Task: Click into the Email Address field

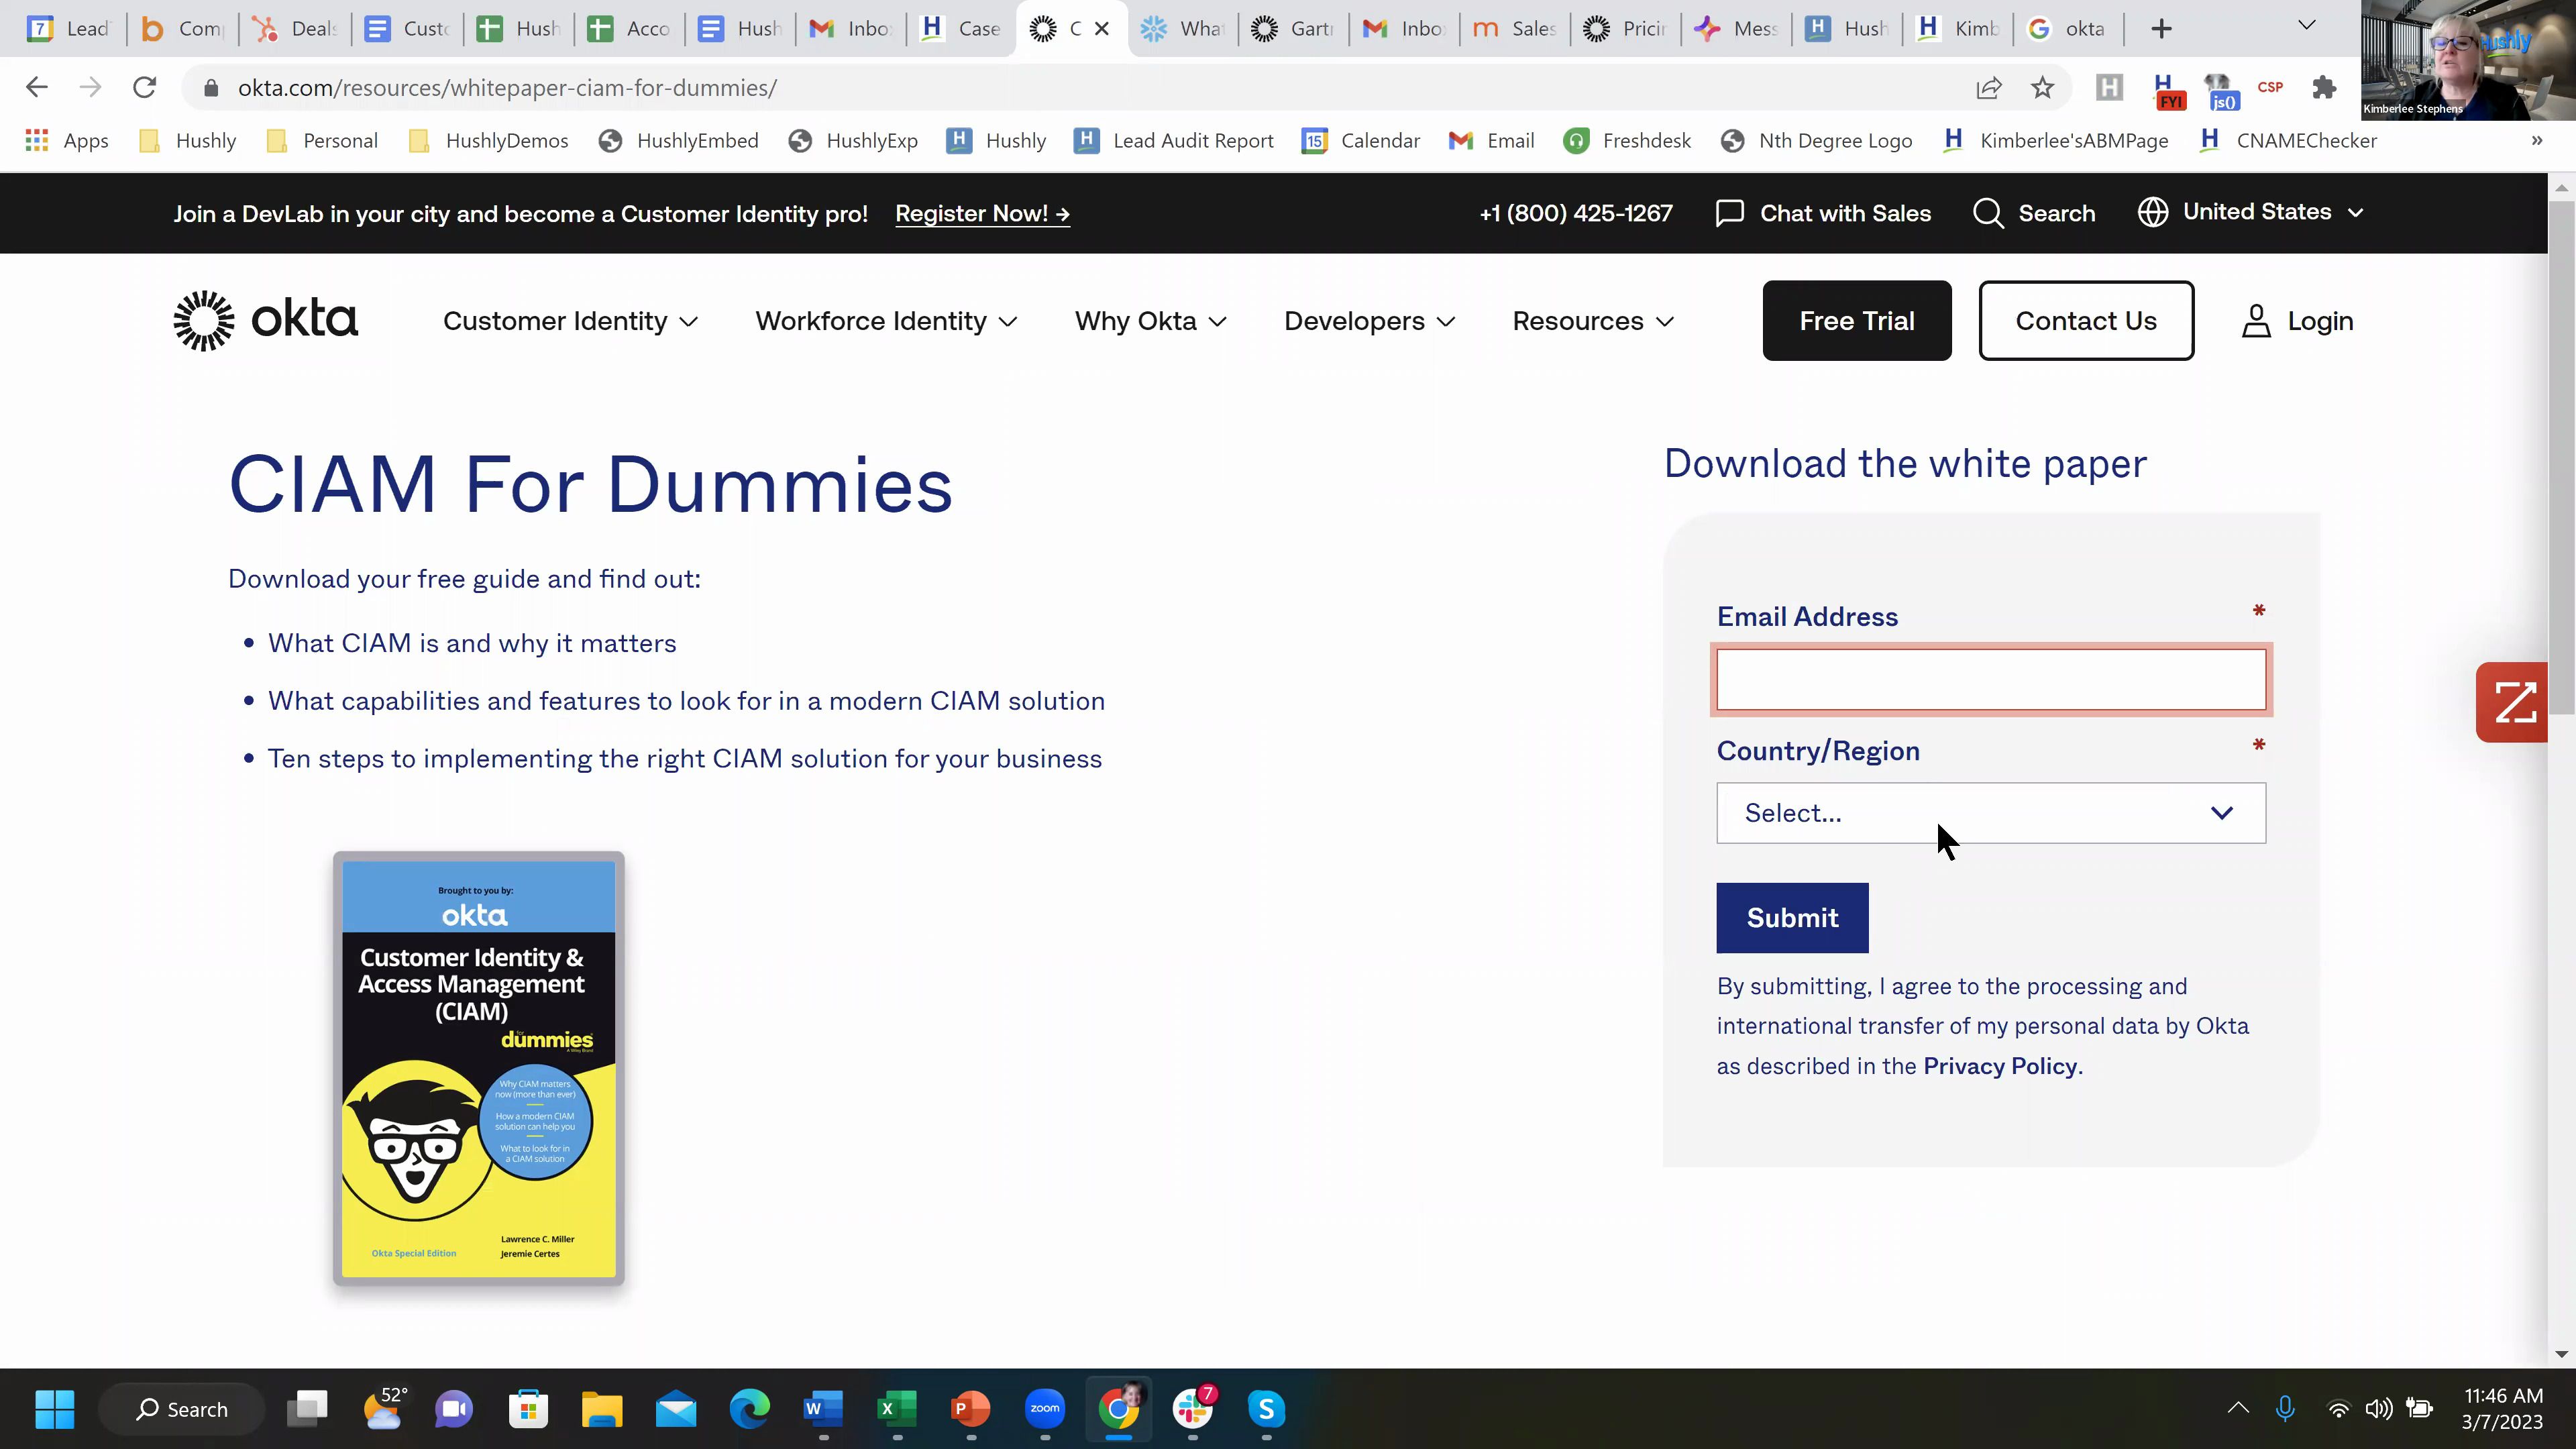Action: pos(1990,680)
